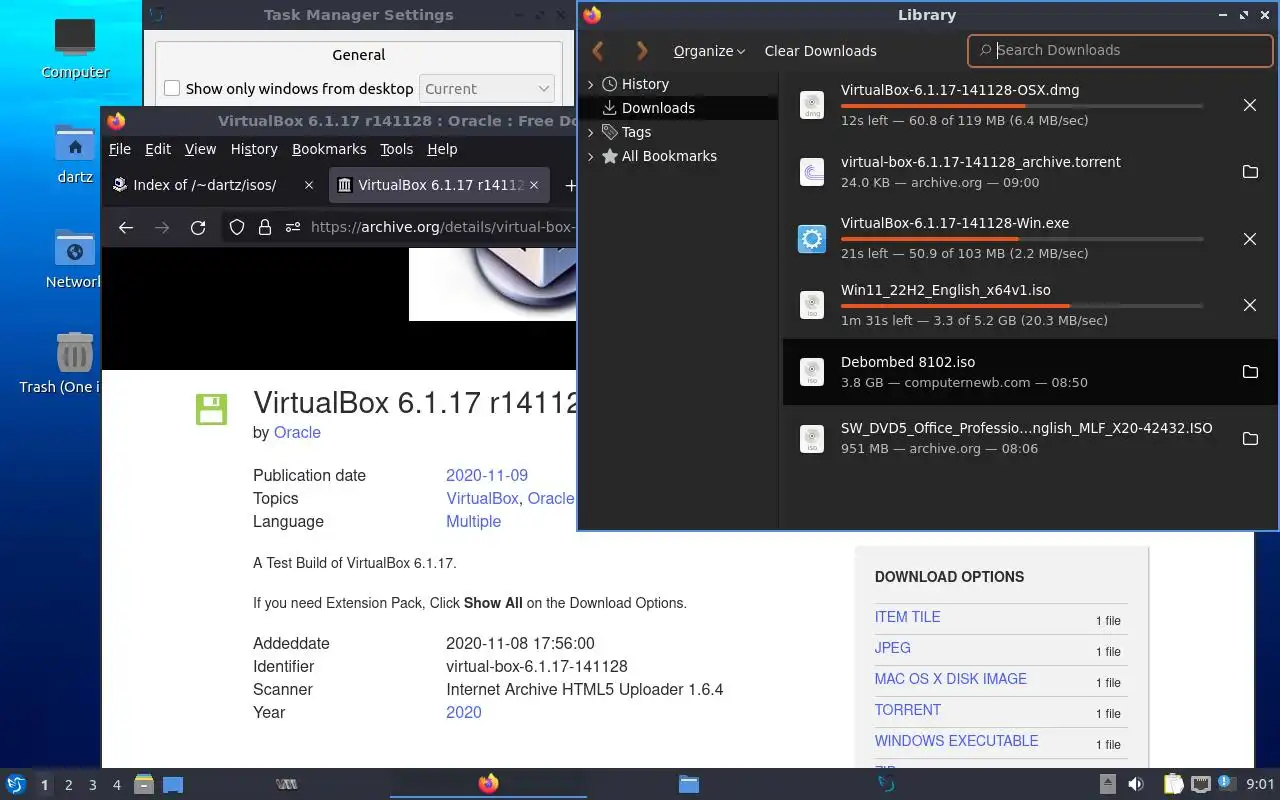1280x800 pixels.
Task: Click the TORRENT download option
Action: tap(907, 710)
